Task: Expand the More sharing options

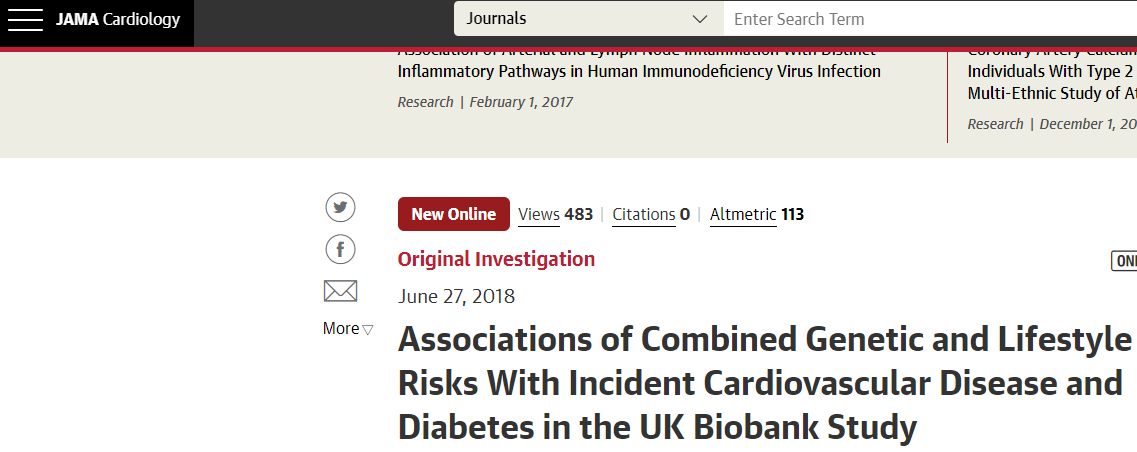Action: click(347, 329)
